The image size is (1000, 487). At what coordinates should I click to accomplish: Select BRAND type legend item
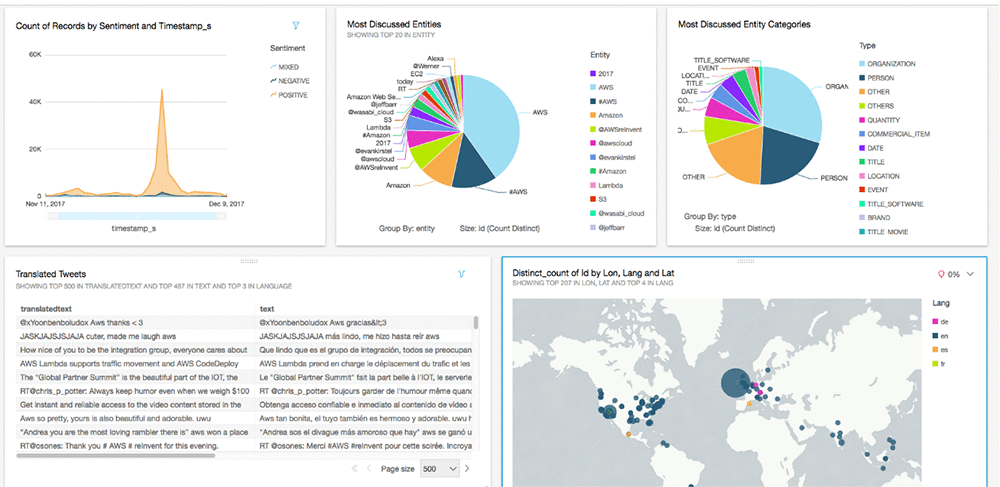(x=874, y=218)
